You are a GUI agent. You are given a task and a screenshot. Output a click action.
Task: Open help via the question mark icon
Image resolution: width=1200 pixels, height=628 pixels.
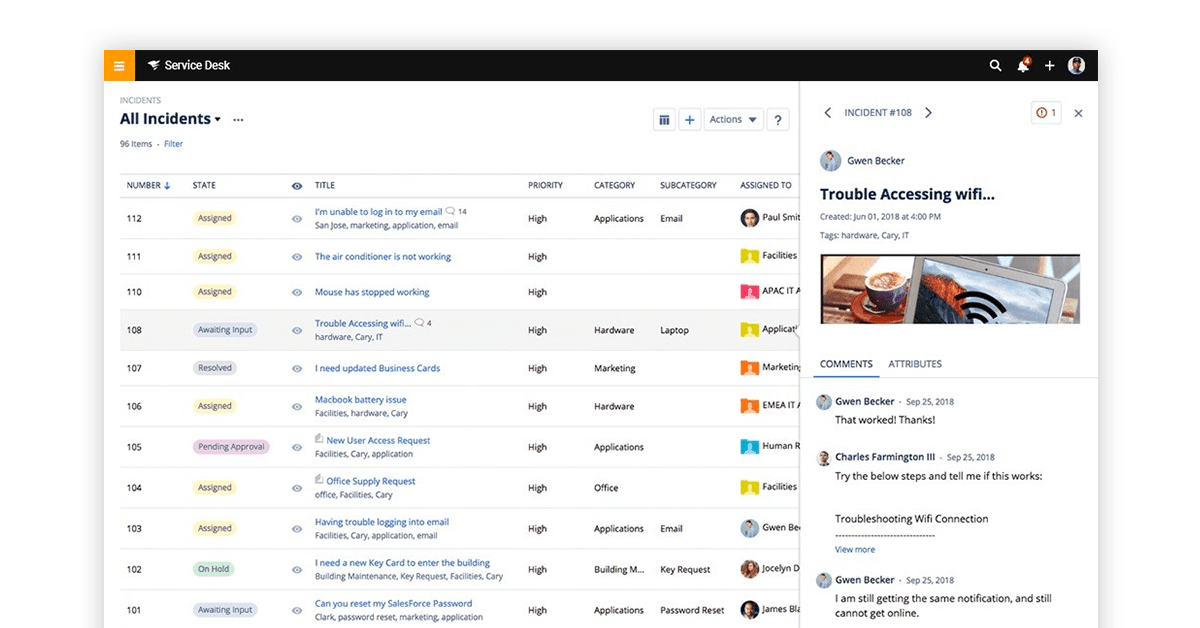[x=778, y=119]
